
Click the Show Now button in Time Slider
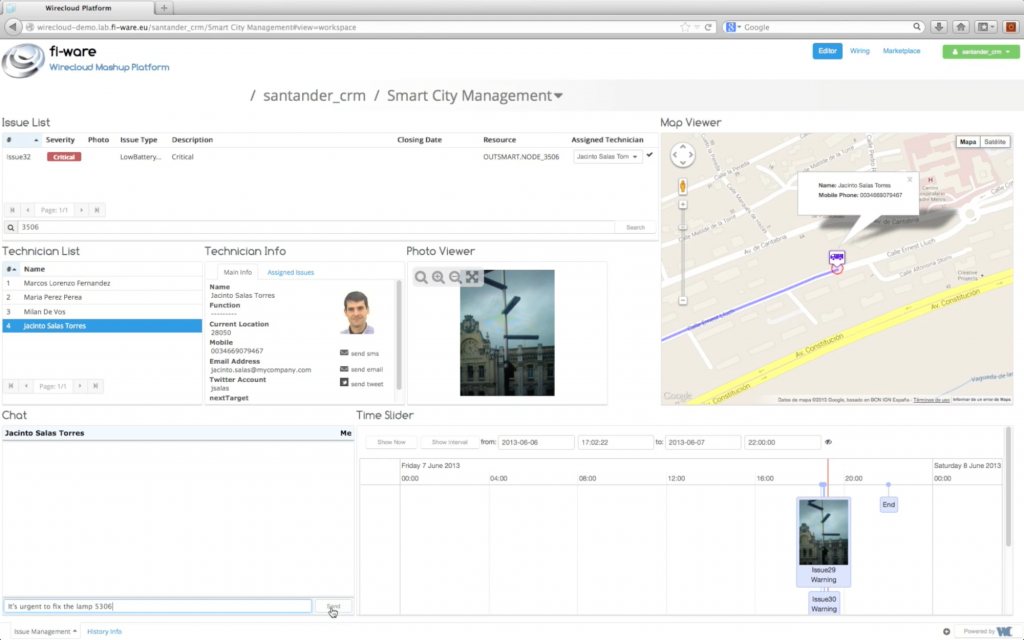tap(390, 441)
